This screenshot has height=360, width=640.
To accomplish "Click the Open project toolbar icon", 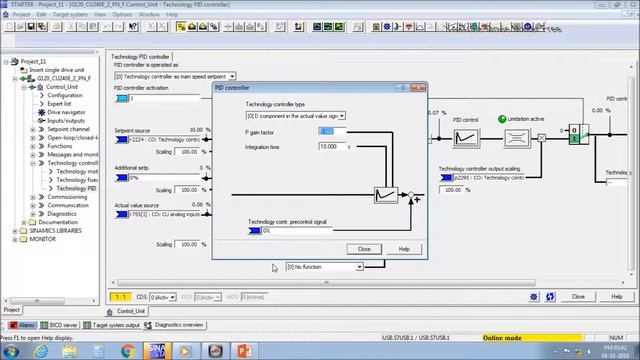I will coord(20,27).
